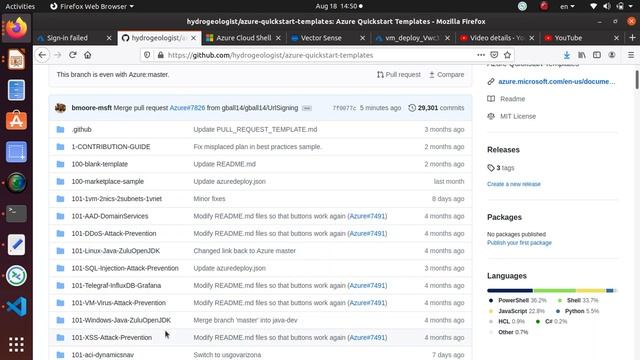The height and width of the screenshot is (360, 640).
Task: Open the 100-marketplace-sample folder
Action: tap(108, 181)
